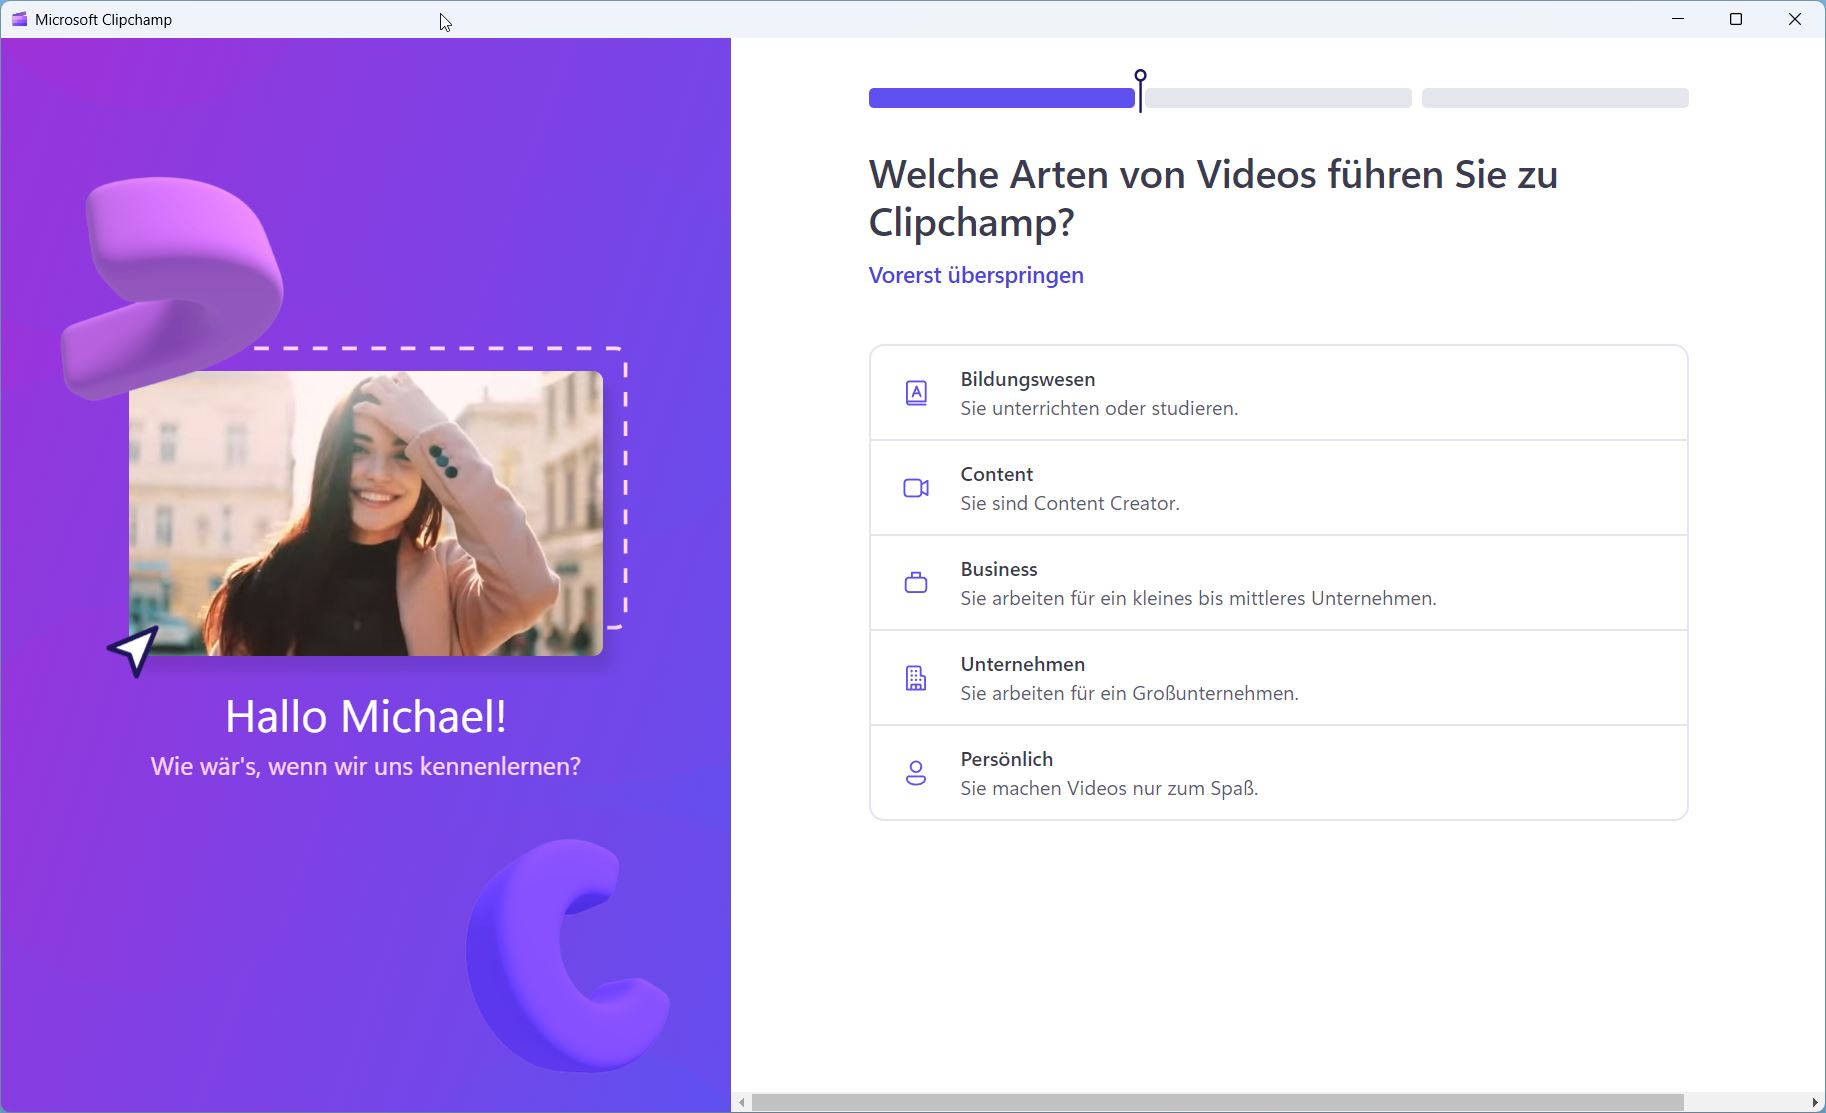The image size is (1826, 1113).
Task: Choose the Persönlich option title
Action: click(1007, 759)
